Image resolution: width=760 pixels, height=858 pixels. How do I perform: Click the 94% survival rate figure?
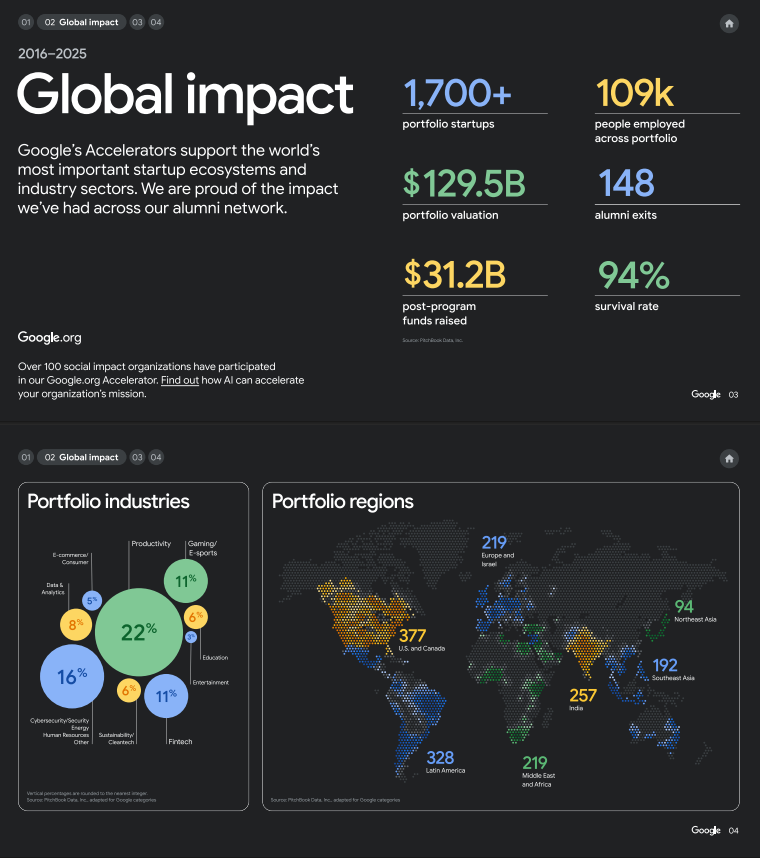634,275
